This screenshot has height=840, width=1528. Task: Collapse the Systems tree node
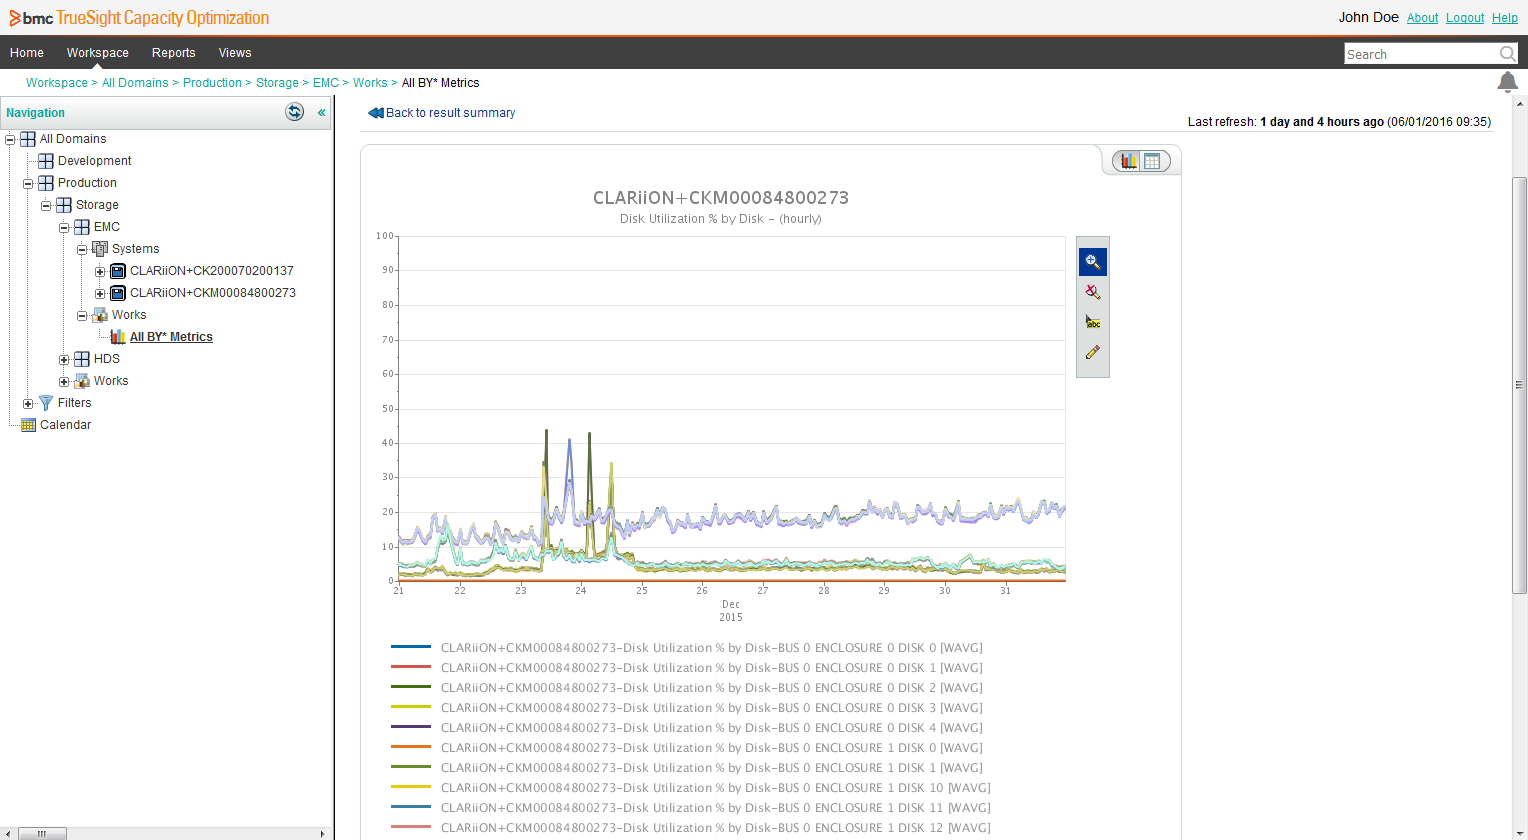click(82, 250)
